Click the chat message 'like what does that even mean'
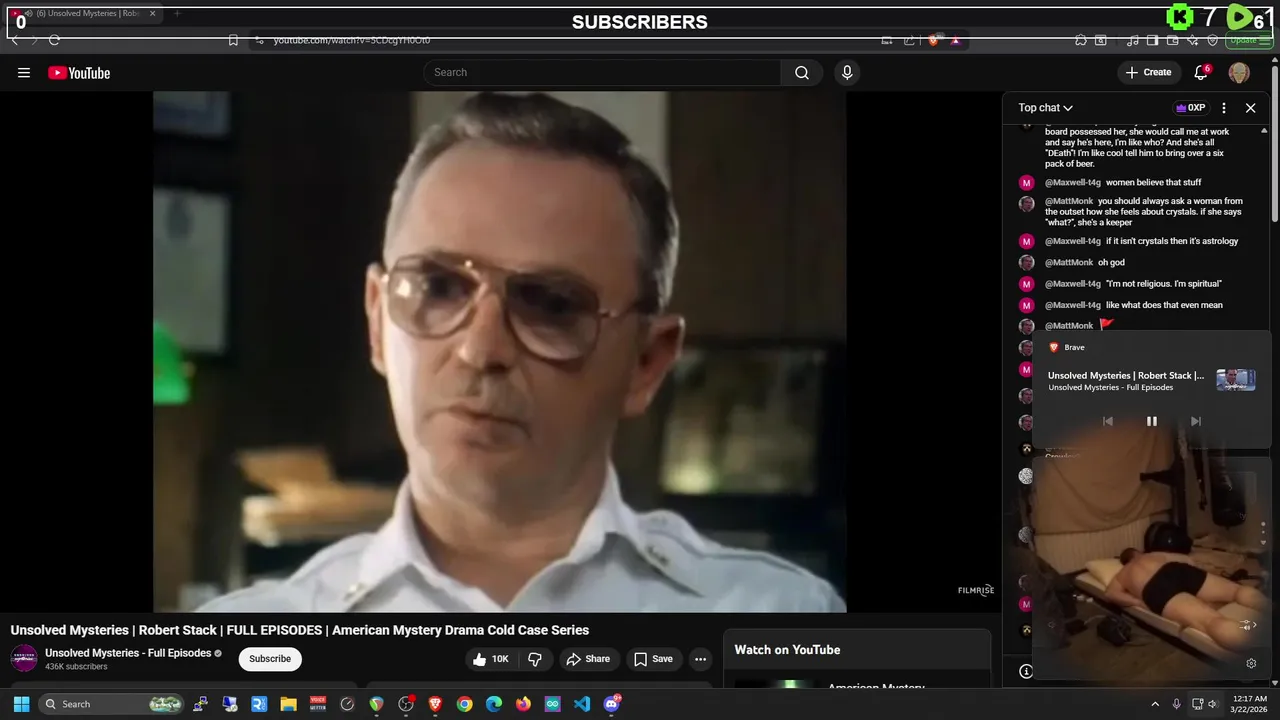The image size is (1280, 720). tap(1164, 305)
